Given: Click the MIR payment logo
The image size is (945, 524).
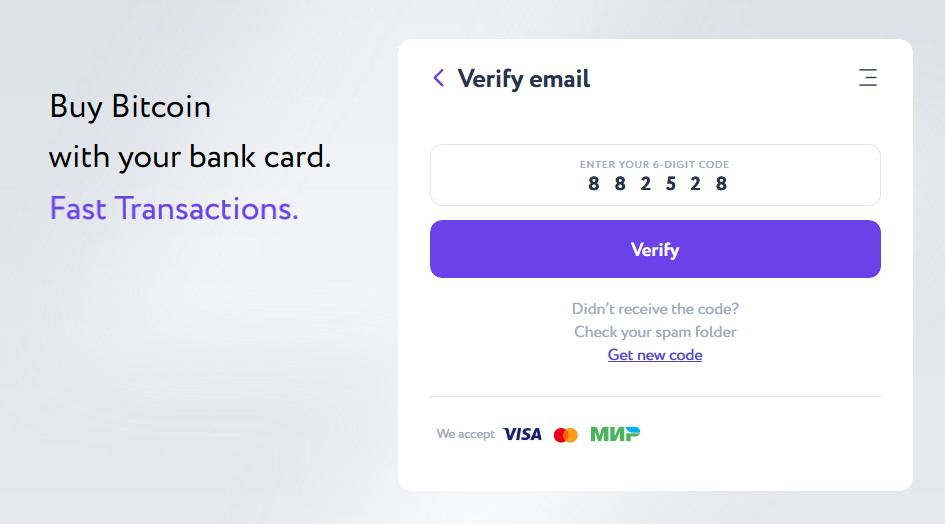Looking at the screenshot, I should (x=615, y=434).
